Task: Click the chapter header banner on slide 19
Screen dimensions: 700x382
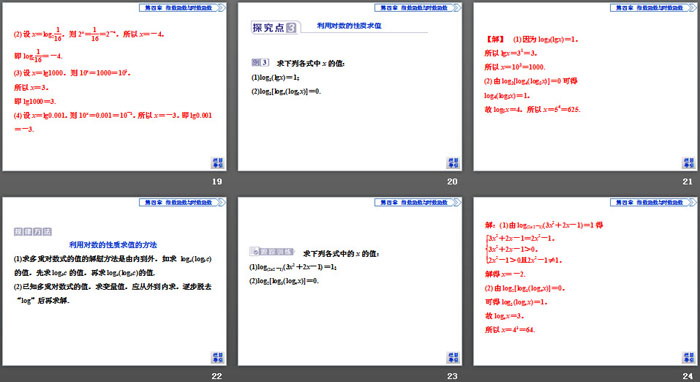Action: tap(182, 8)
